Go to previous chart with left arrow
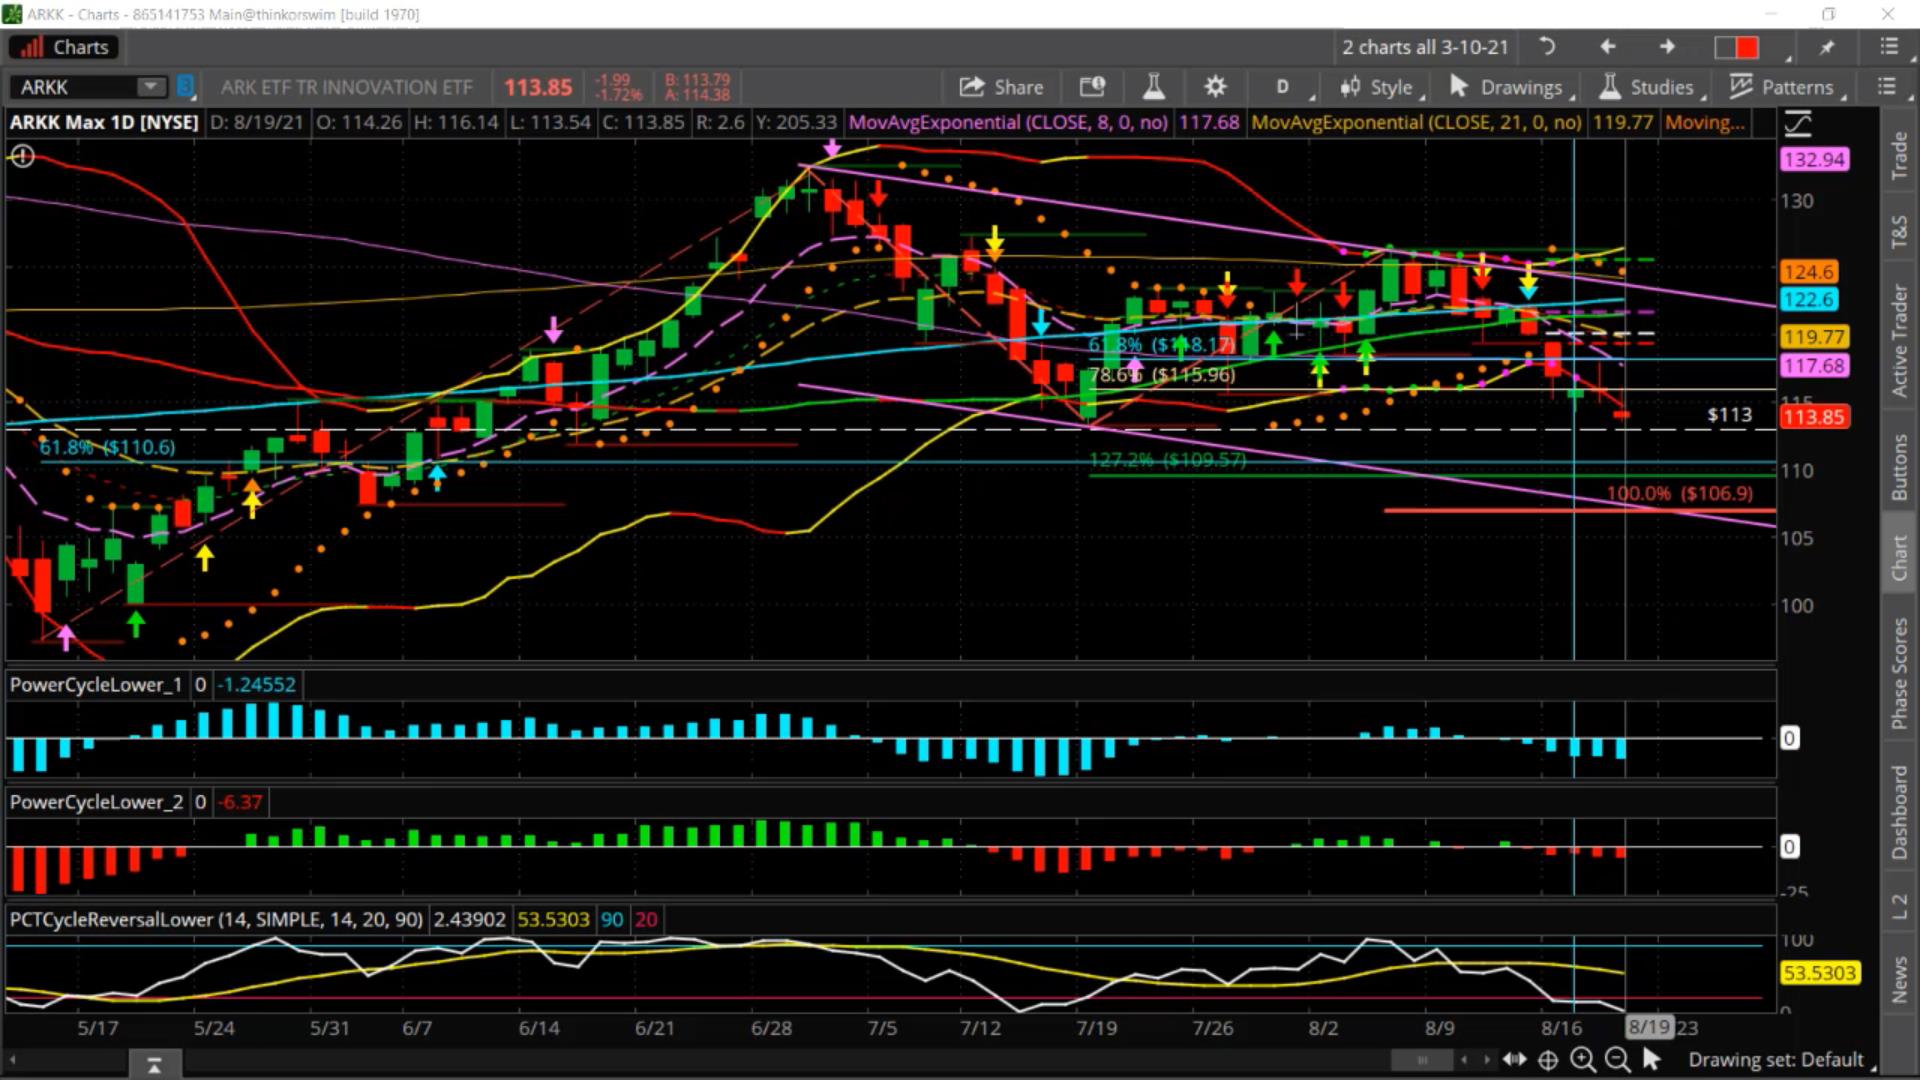Screen dimensions: 1920x1080 (1607, 47)
